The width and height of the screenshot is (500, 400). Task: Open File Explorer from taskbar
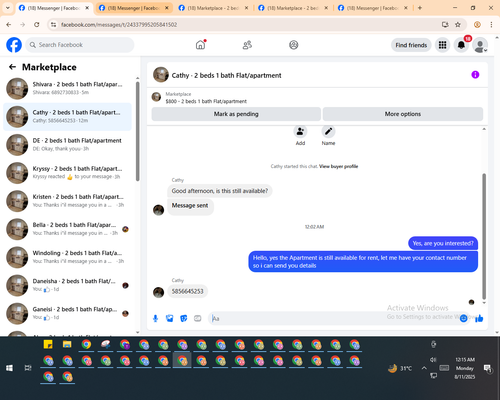(x=67, y=344)
